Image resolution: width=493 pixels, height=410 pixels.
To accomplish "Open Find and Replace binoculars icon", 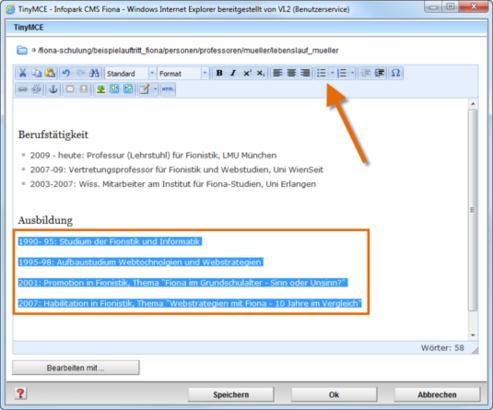I will (x=94, y=73).
